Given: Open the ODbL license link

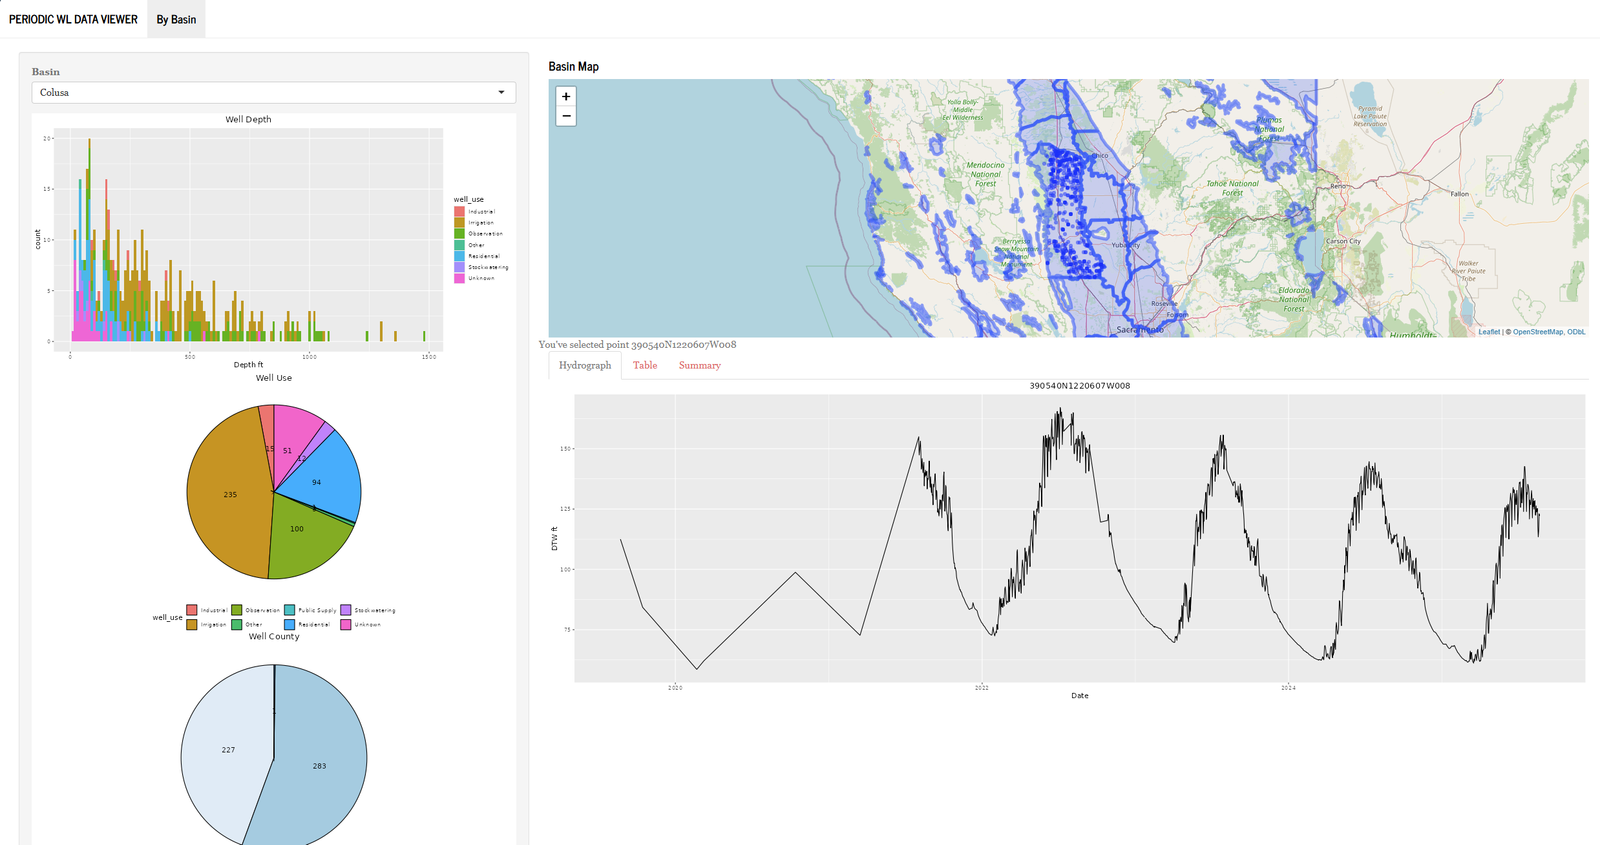Looking at the screenshot, I should coord(1576,332).
